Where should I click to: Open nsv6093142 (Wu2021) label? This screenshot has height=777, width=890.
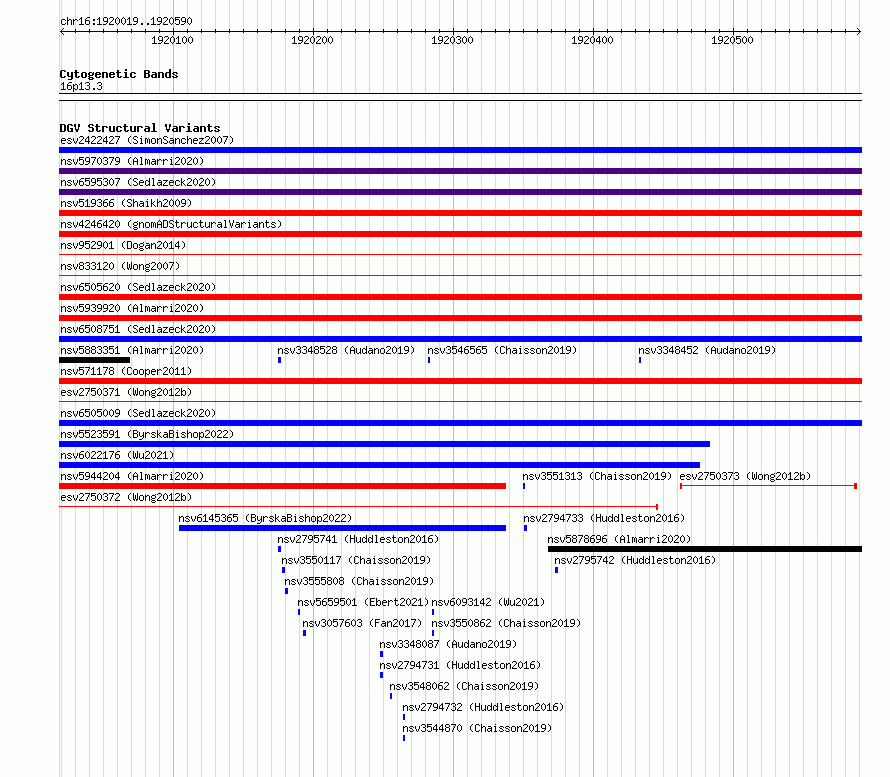click(x=488, y=602)
